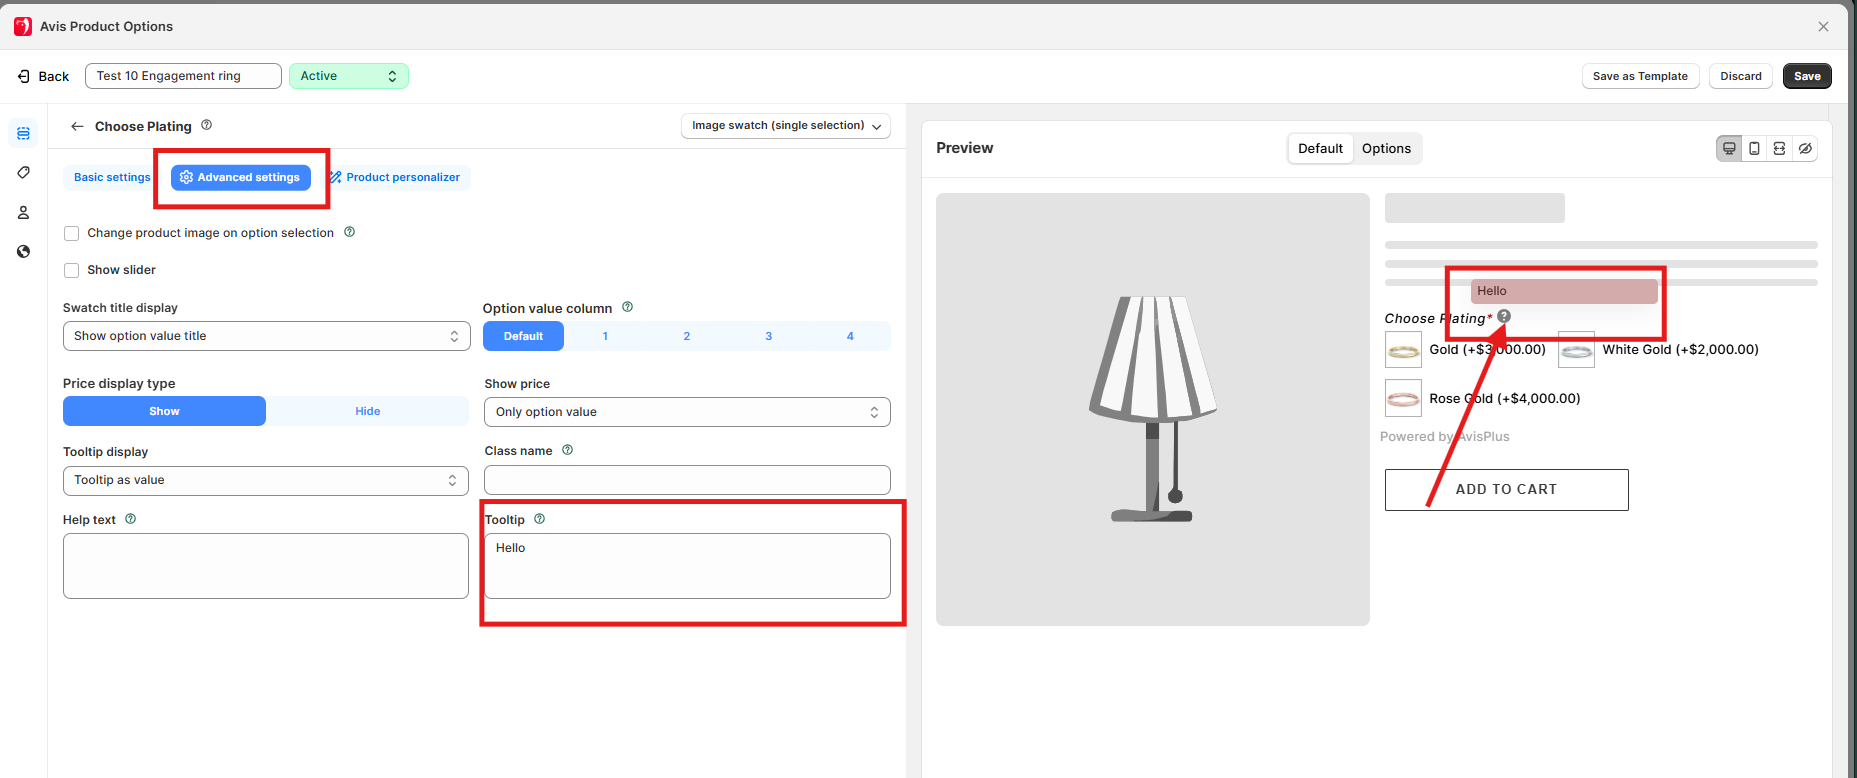
Task: Switch preview to mobile view icon
Action: pos(1754,148)
